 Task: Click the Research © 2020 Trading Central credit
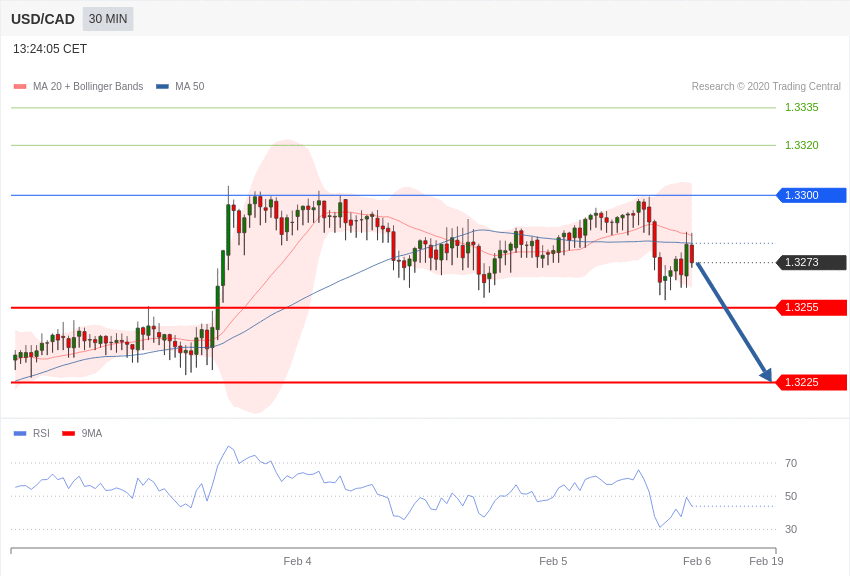[766, 86]
